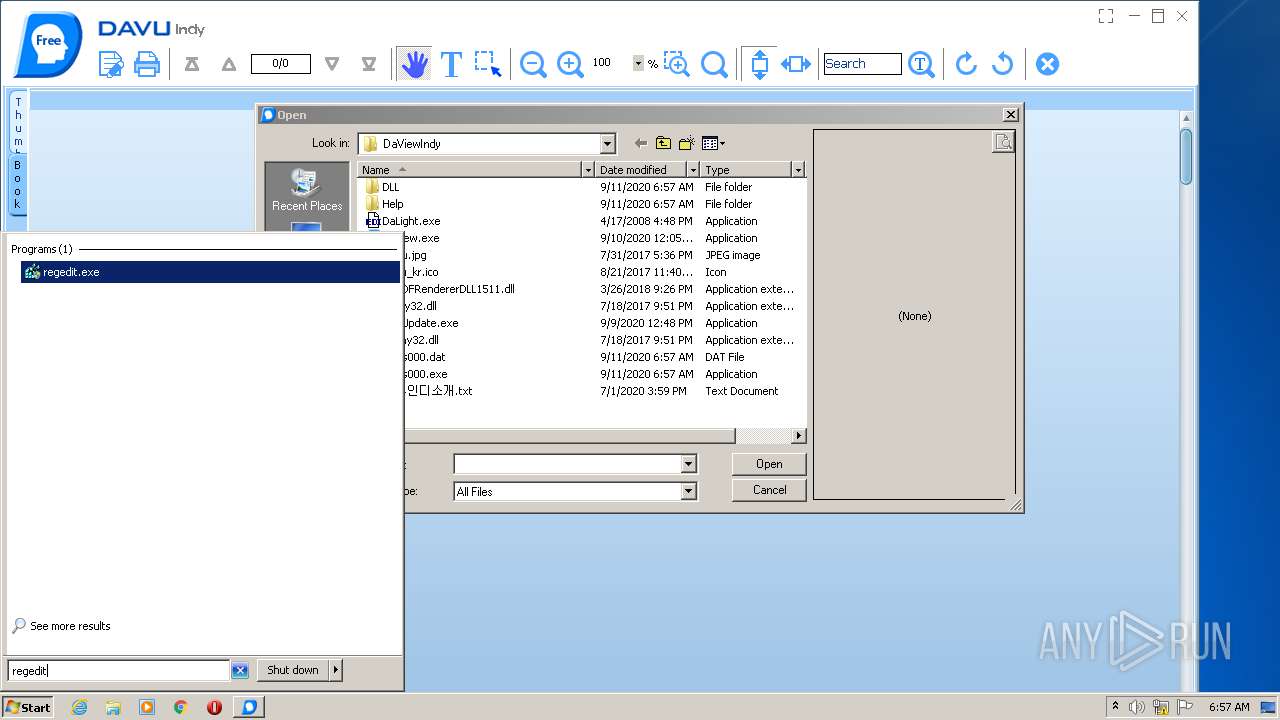Open the File name combo box dropdown
1280x720 pixels.
click(688, 464)
